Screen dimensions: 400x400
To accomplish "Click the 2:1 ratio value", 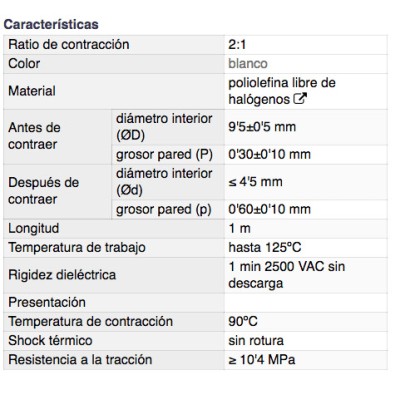I will pyautogui.click(x=237, y=44).
